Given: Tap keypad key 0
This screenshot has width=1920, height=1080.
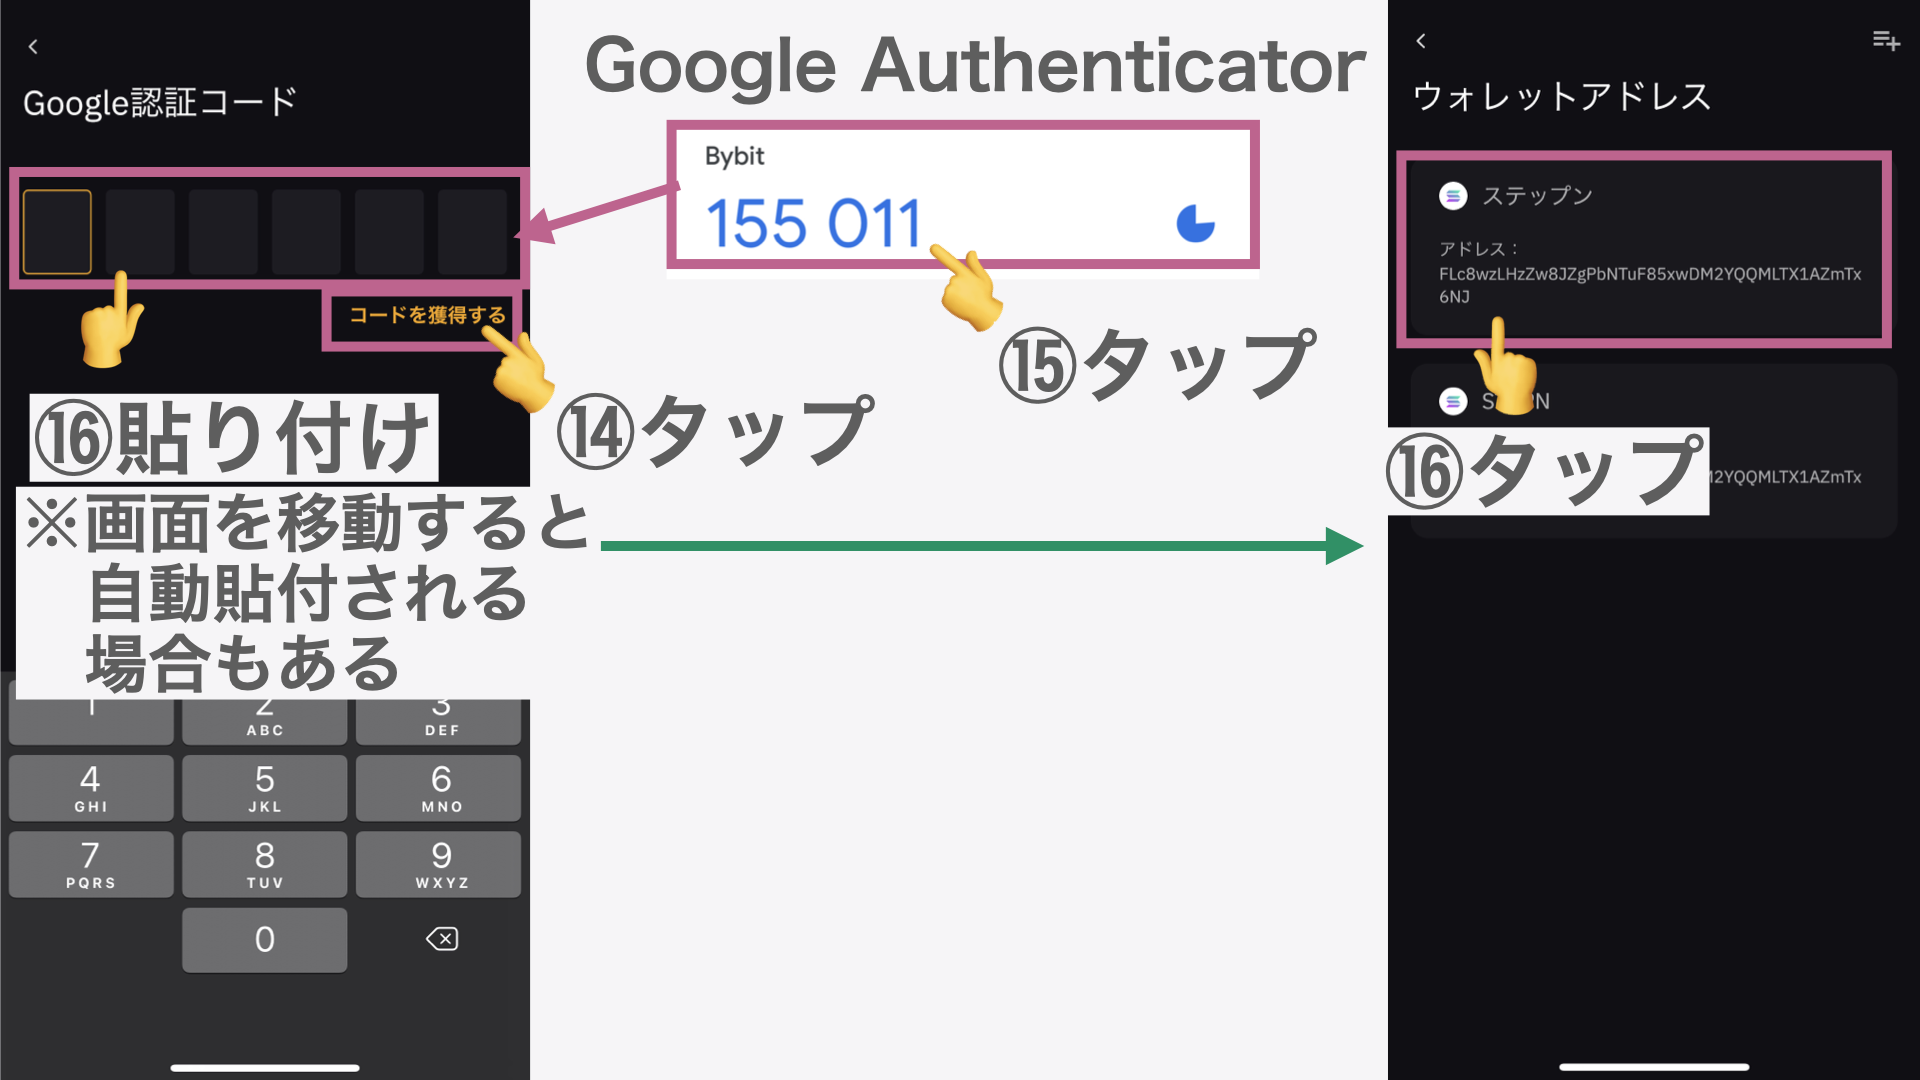Looking at the screenshot, I should 265,940.
